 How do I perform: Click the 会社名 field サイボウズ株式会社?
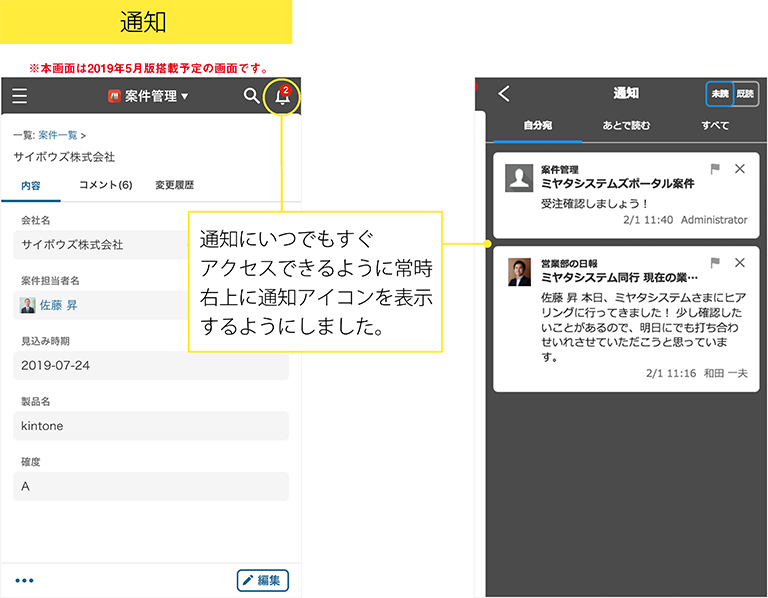coord(101,244)
